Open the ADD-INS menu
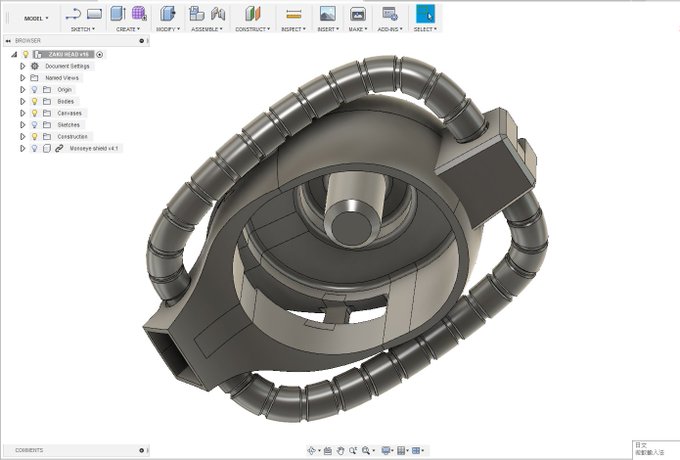The image size is (680, 460). pos(390,29)
